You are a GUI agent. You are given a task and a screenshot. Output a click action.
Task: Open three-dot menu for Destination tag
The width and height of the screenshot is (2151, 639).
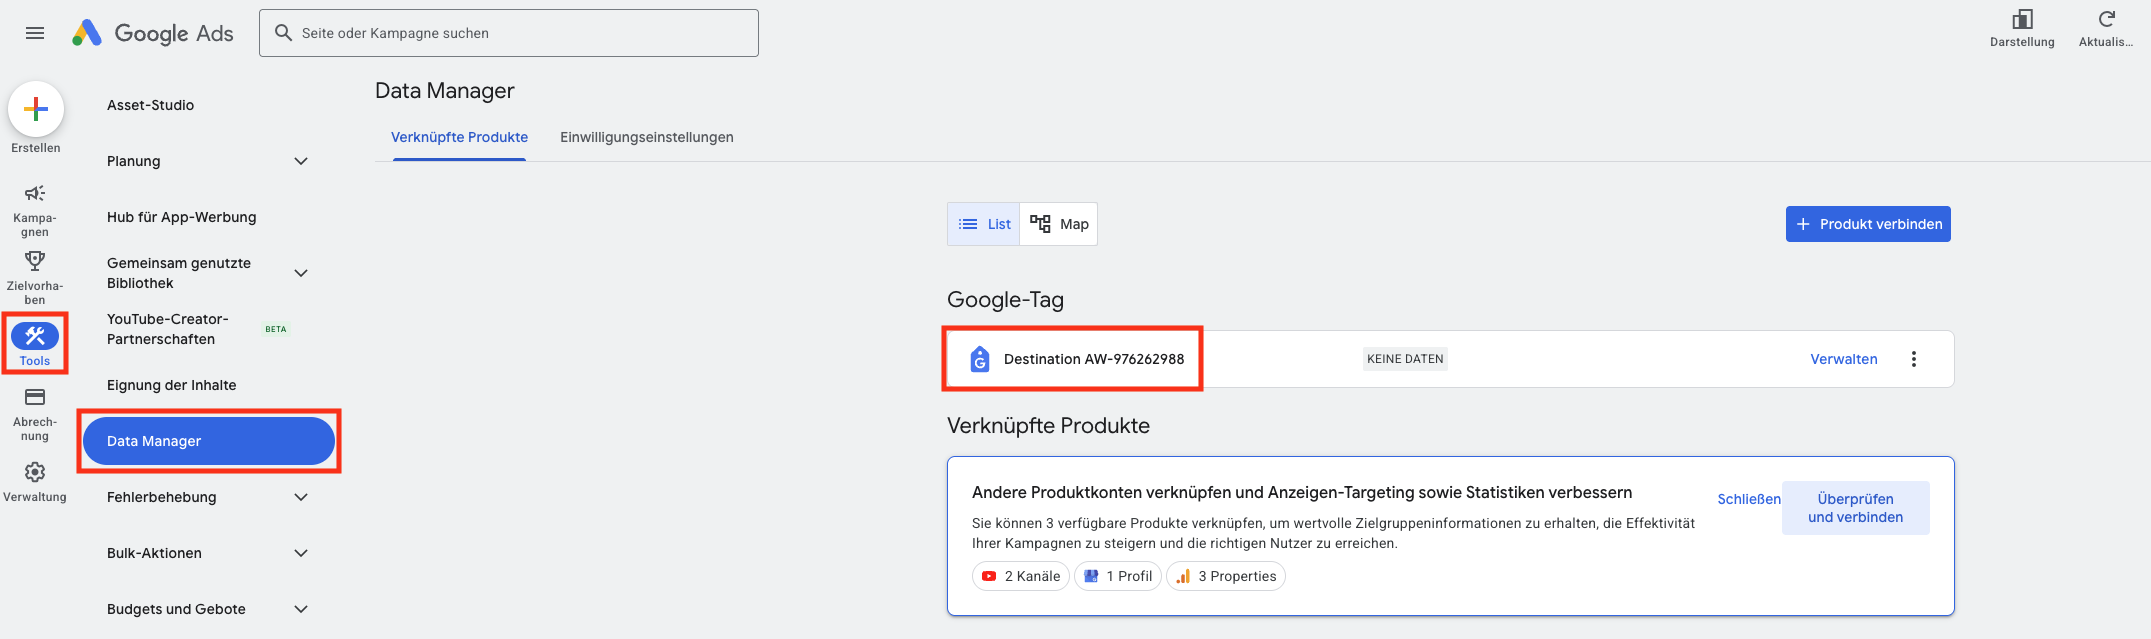point(1914,359)
